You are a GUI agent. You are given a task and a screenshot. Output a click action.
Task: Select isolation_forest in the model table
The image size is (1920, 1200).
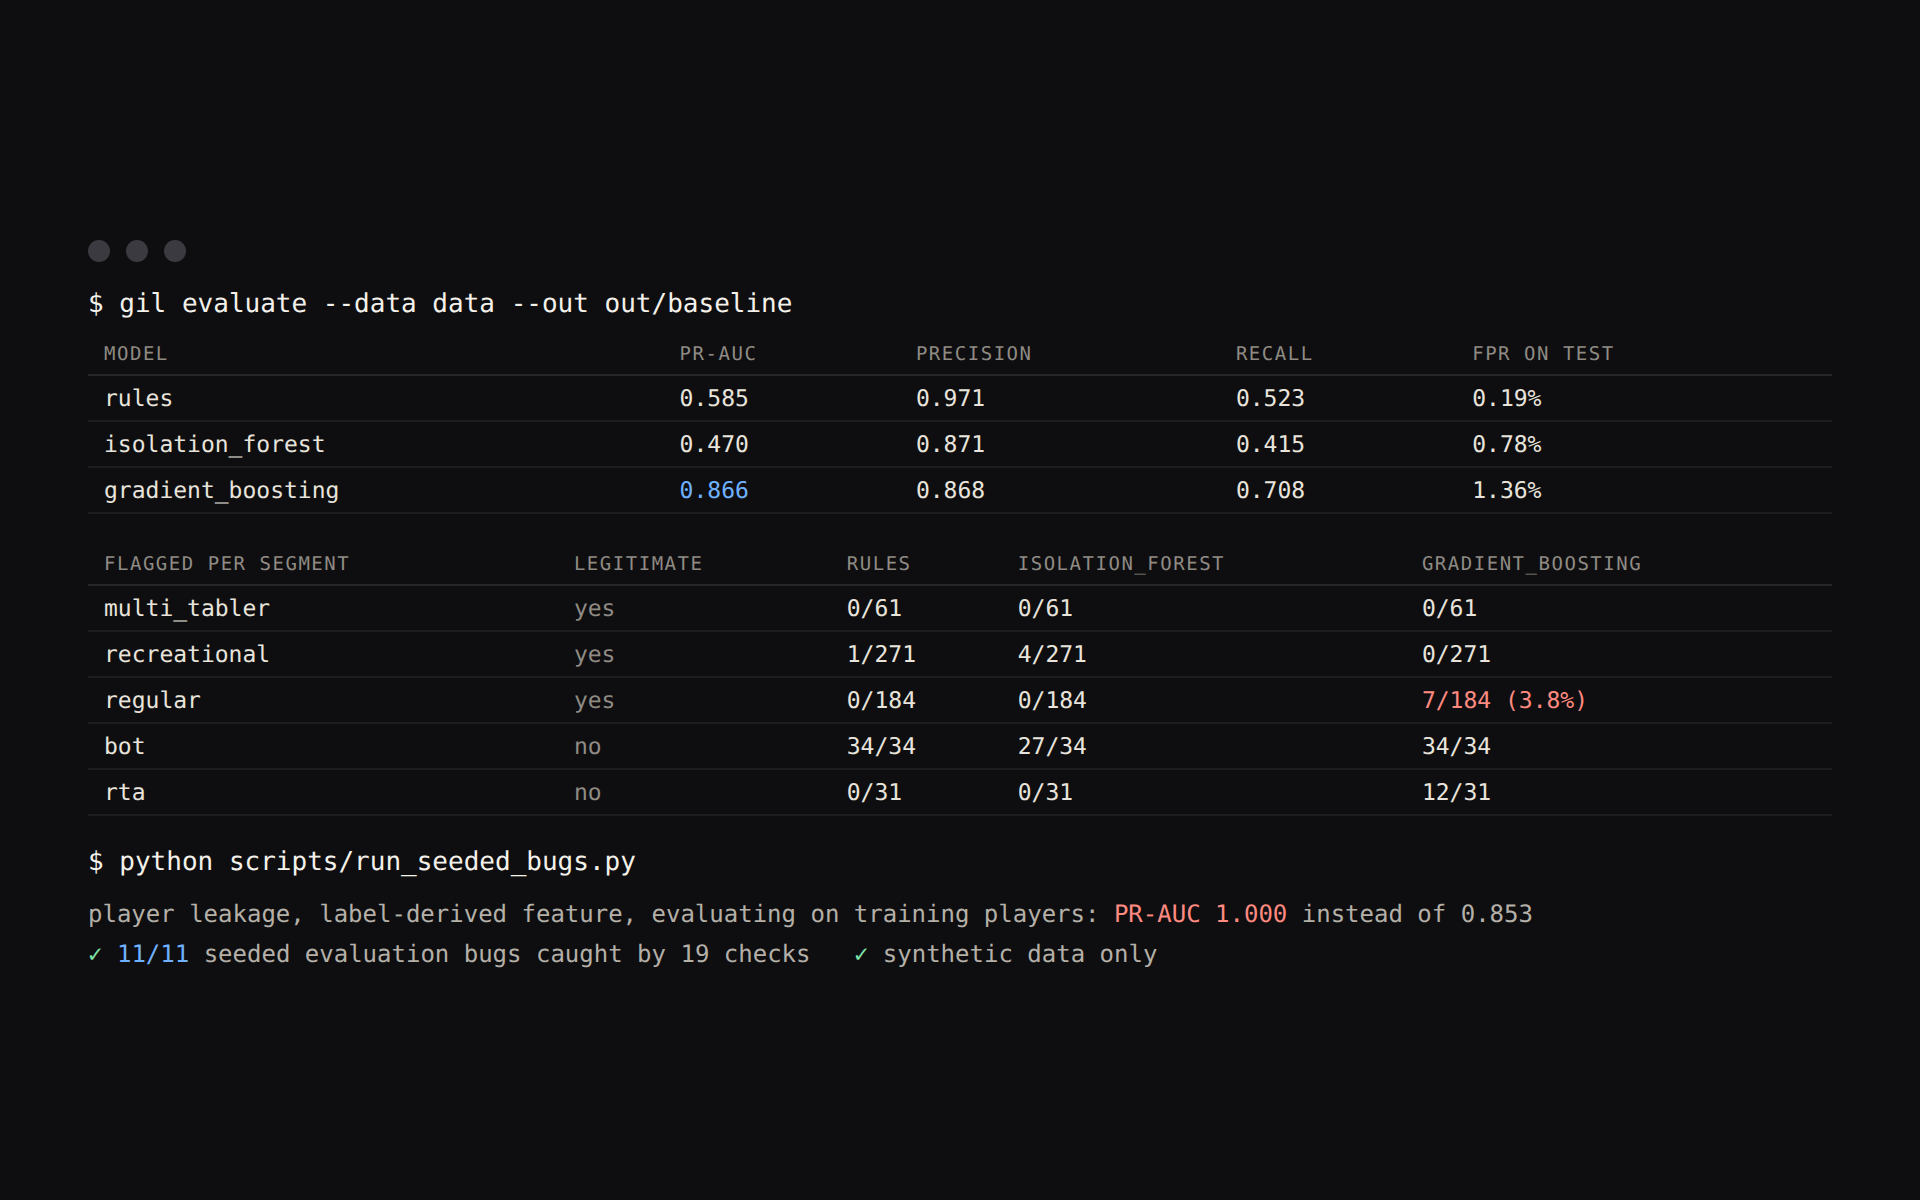pyautogui.click(x=215, y=444)
